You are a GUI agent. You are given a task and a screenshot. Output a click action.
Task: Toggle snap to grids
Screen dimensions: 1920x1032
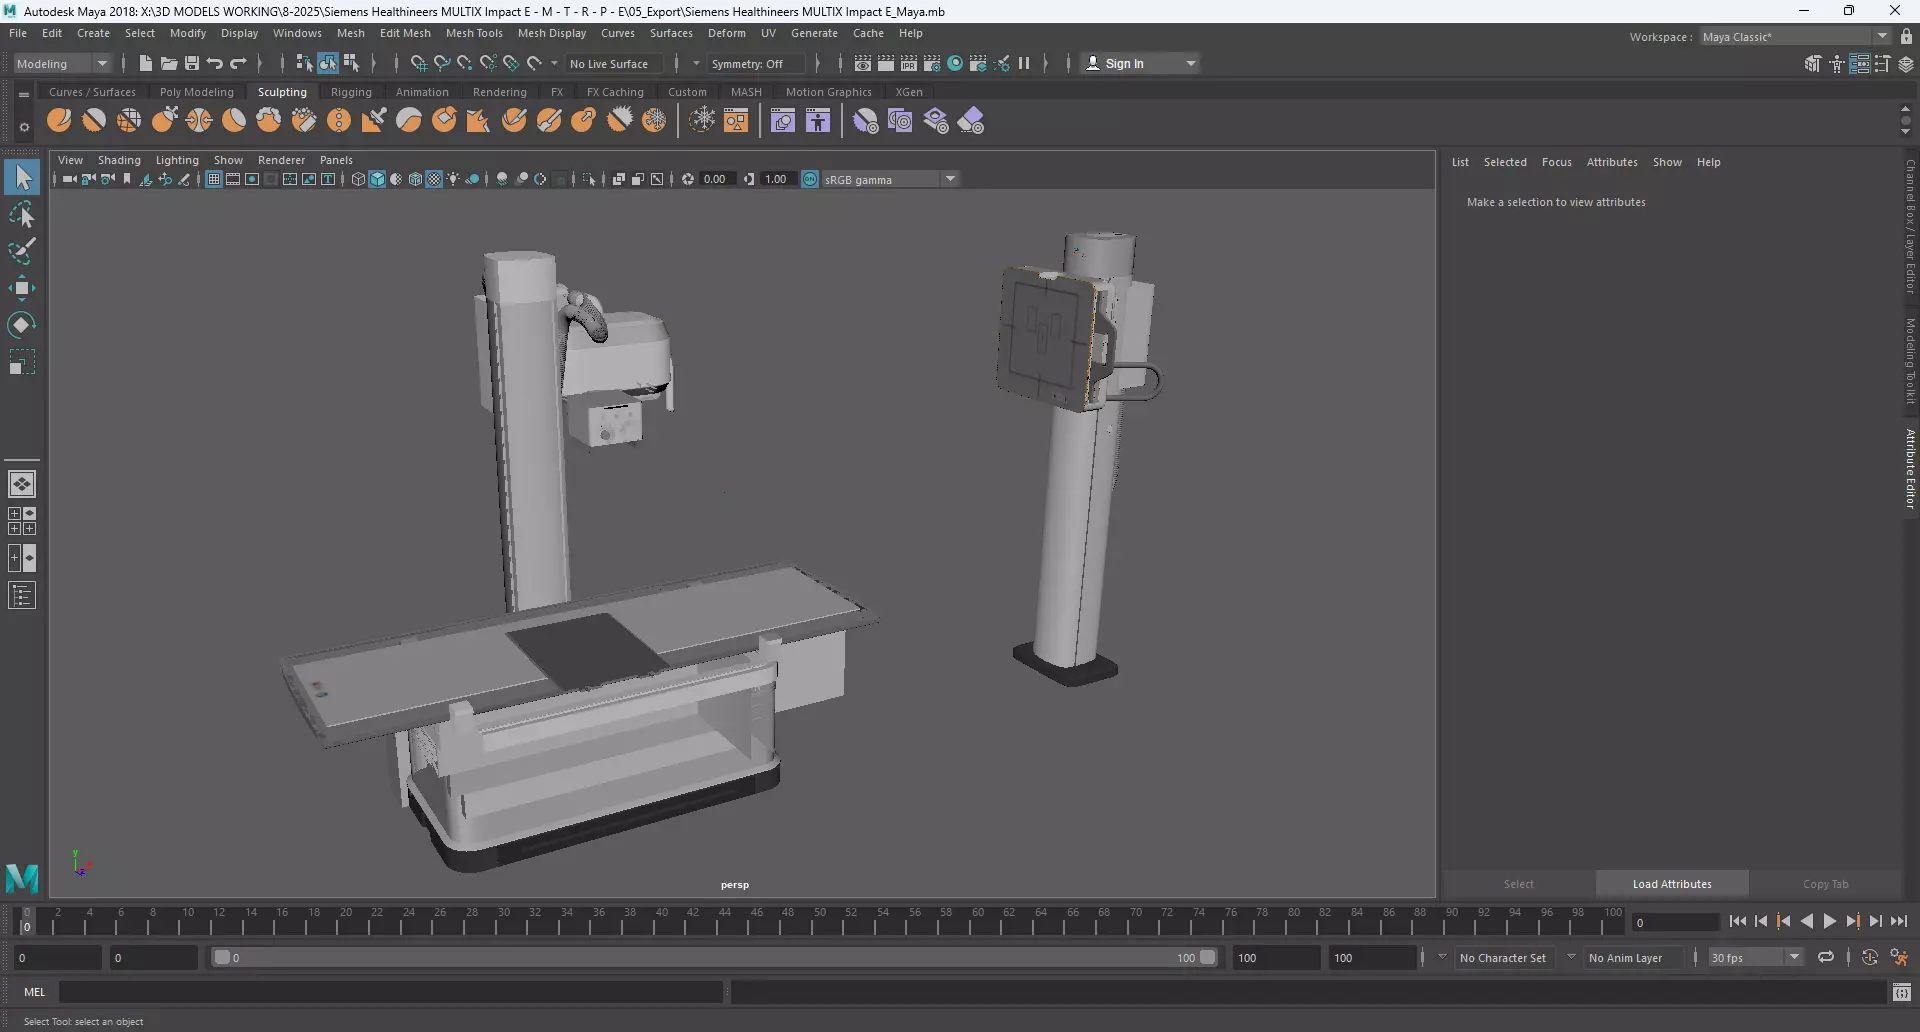(418, 63)
